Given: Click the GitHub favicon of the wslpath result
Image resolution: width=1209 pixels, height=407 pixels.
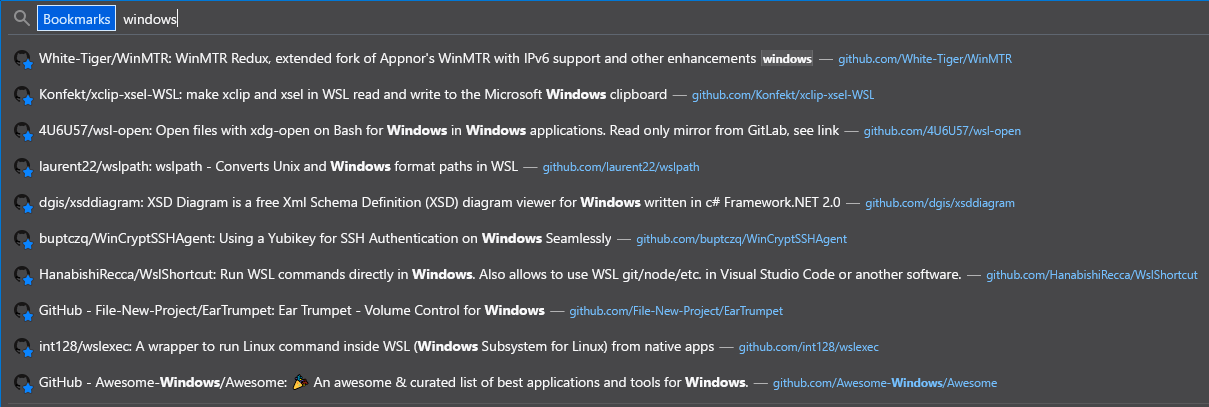Looking at the screenshot, I should (23, 167).
